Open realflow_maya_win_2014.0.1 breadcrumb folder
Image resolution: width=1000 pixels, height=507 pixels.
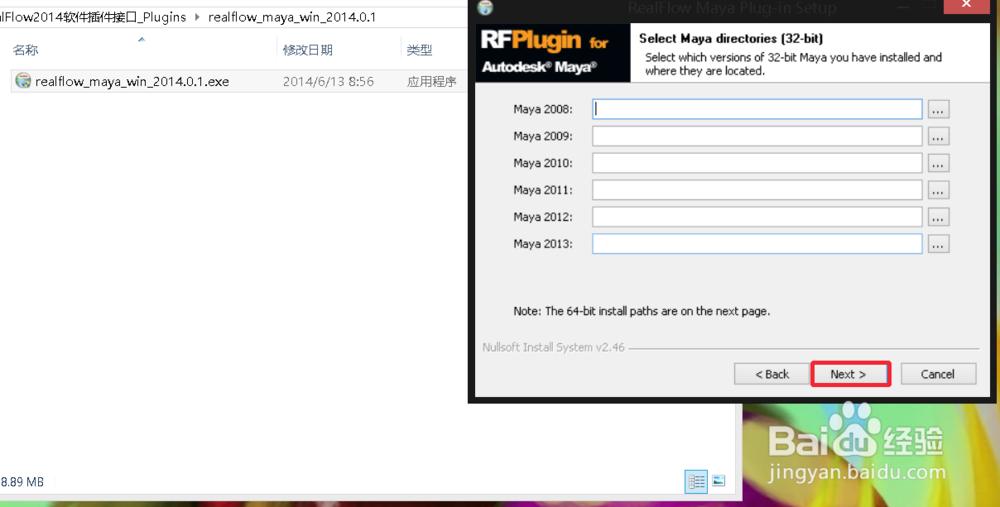[x=292, y=17]
